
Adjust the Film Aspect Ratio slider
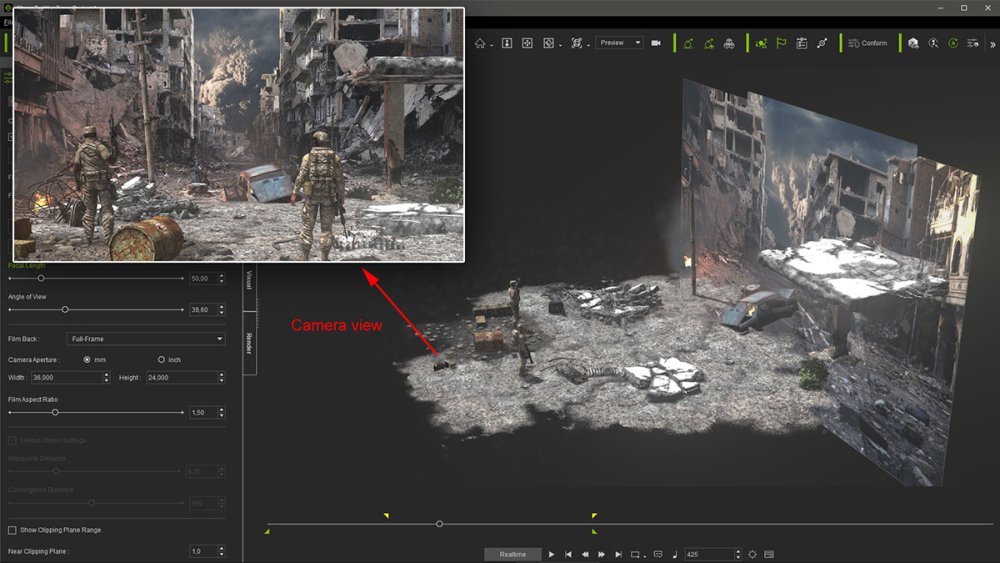pyautogui.click(x=55, y=413)
